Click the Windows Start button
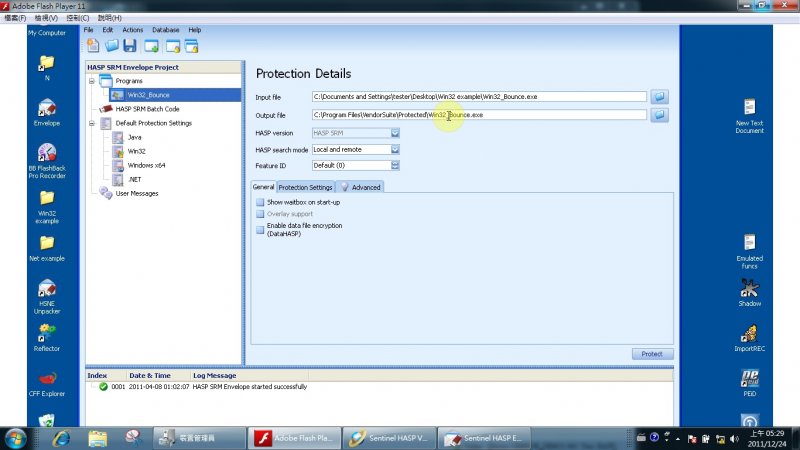 15,438
